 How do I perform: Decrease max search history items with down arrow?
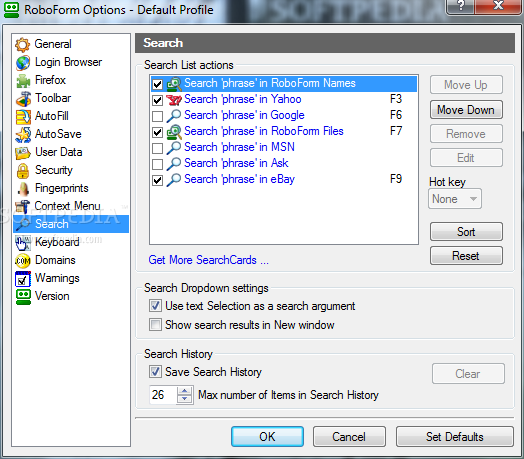[184, 399]
